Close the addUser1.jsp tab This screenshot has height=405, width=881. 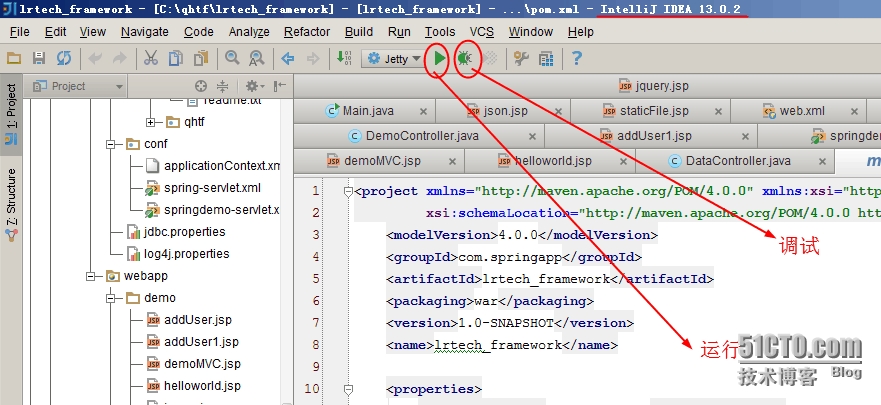[746, 136]
